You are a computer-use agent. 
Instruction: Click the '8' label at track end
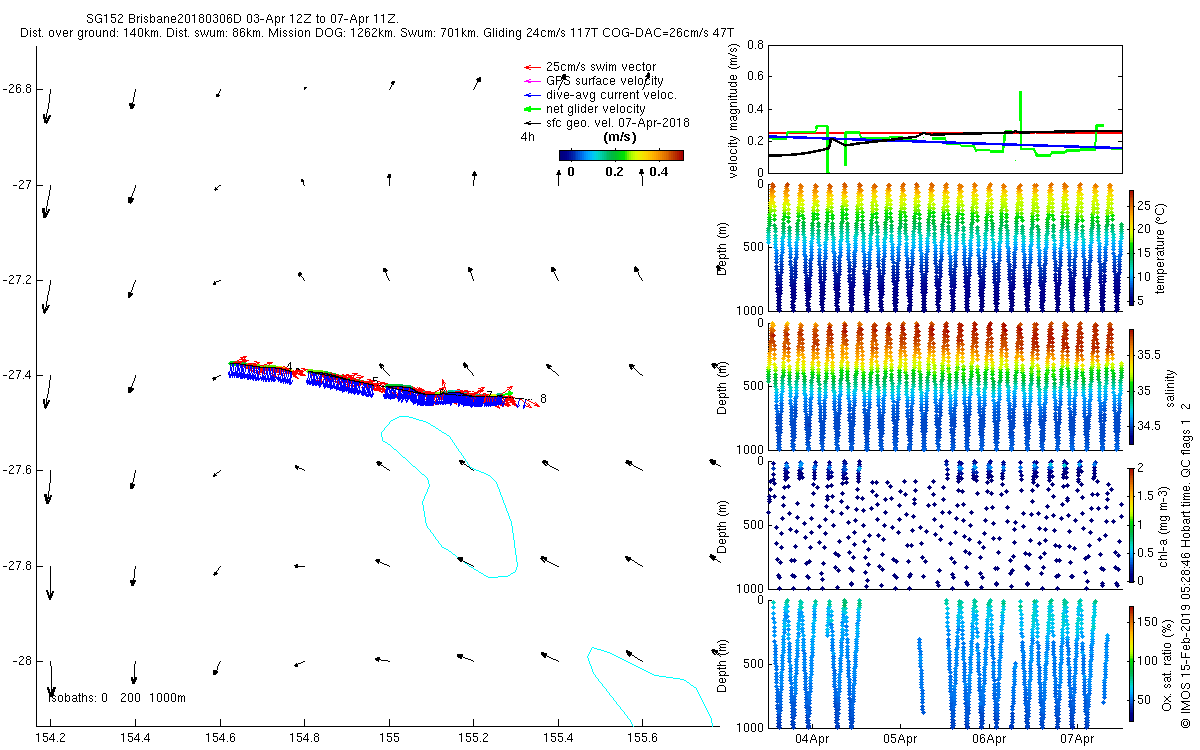(x=543, y=400)
